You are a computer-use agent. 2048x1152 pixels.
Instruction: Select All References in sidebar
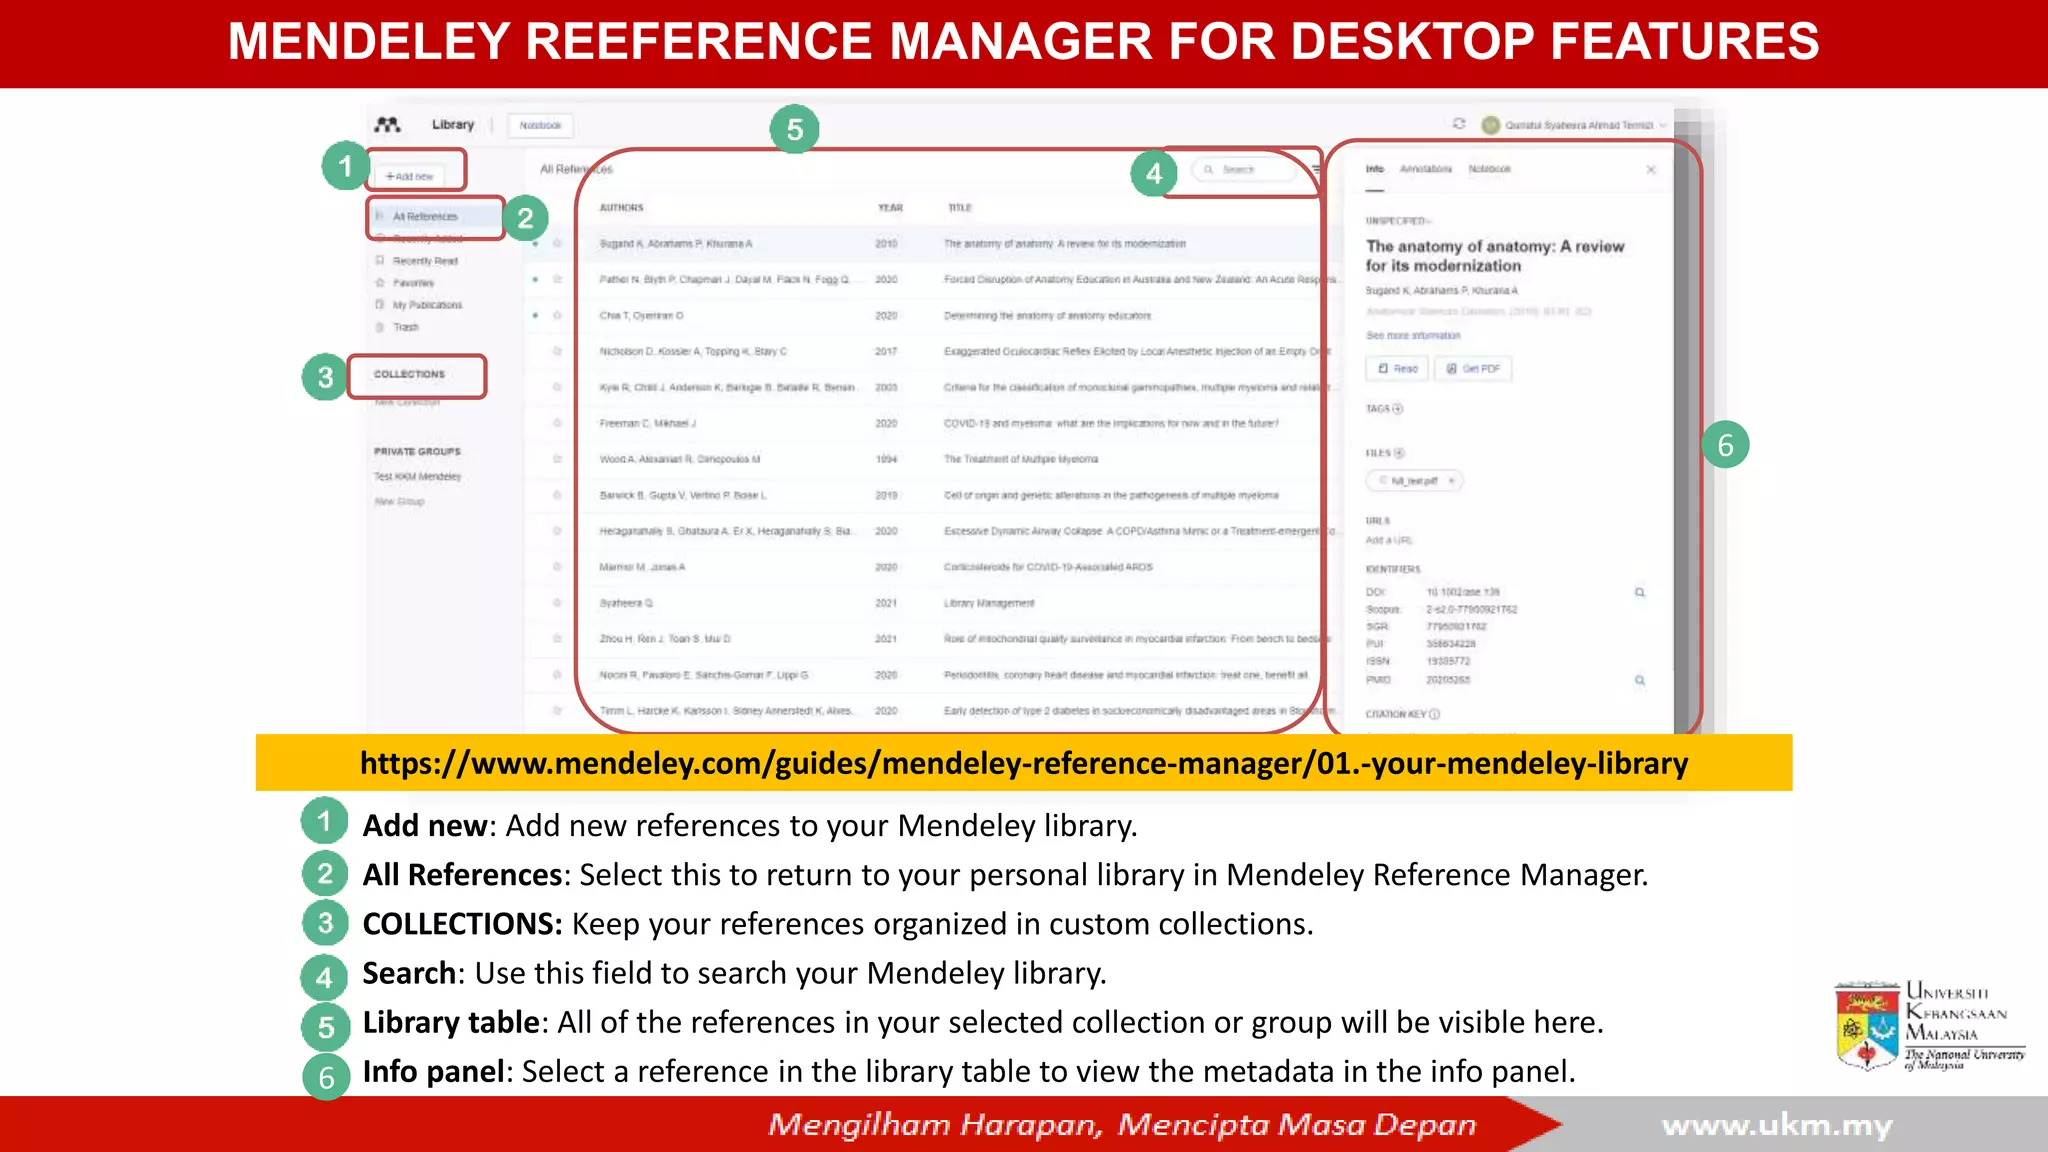[424, 216]
